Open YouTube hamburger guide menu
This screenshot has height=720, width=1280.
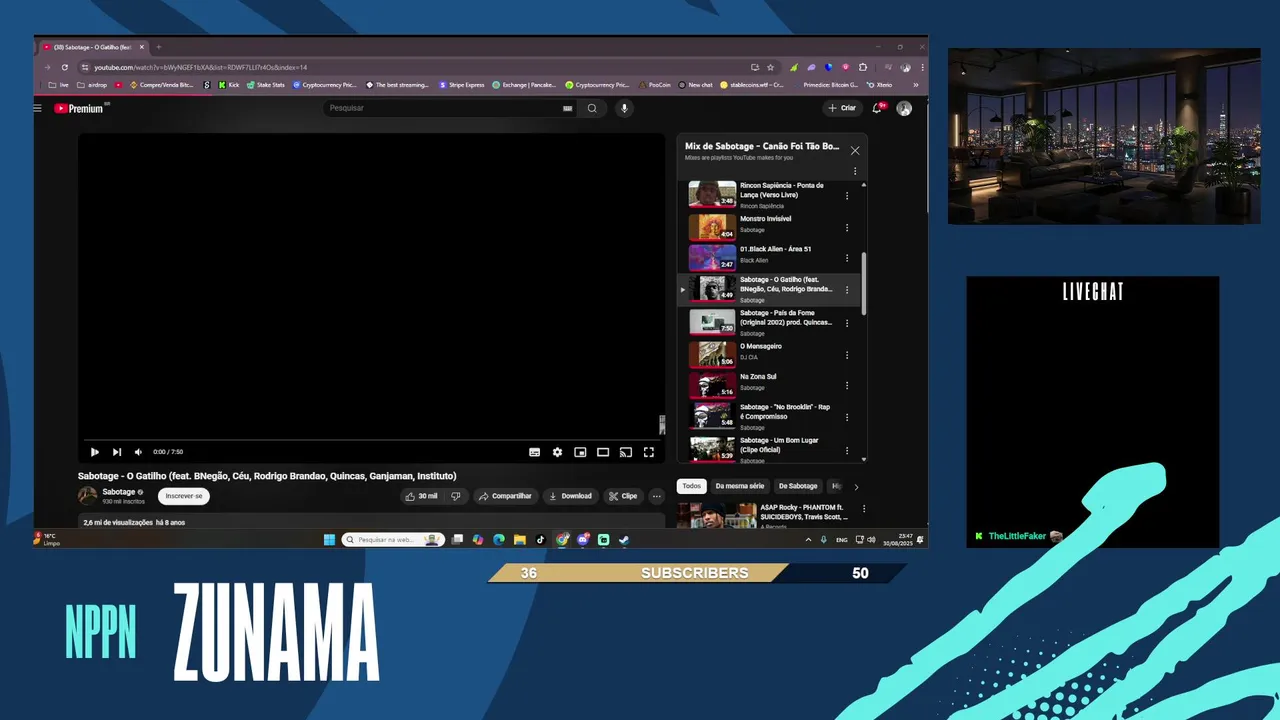(38, 108)
